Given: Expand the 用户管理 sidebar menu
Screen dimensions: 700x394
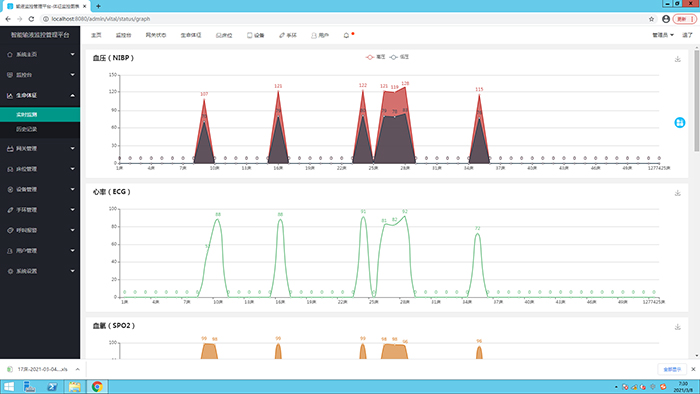Looking at the screenshot, I should point(40,250).
